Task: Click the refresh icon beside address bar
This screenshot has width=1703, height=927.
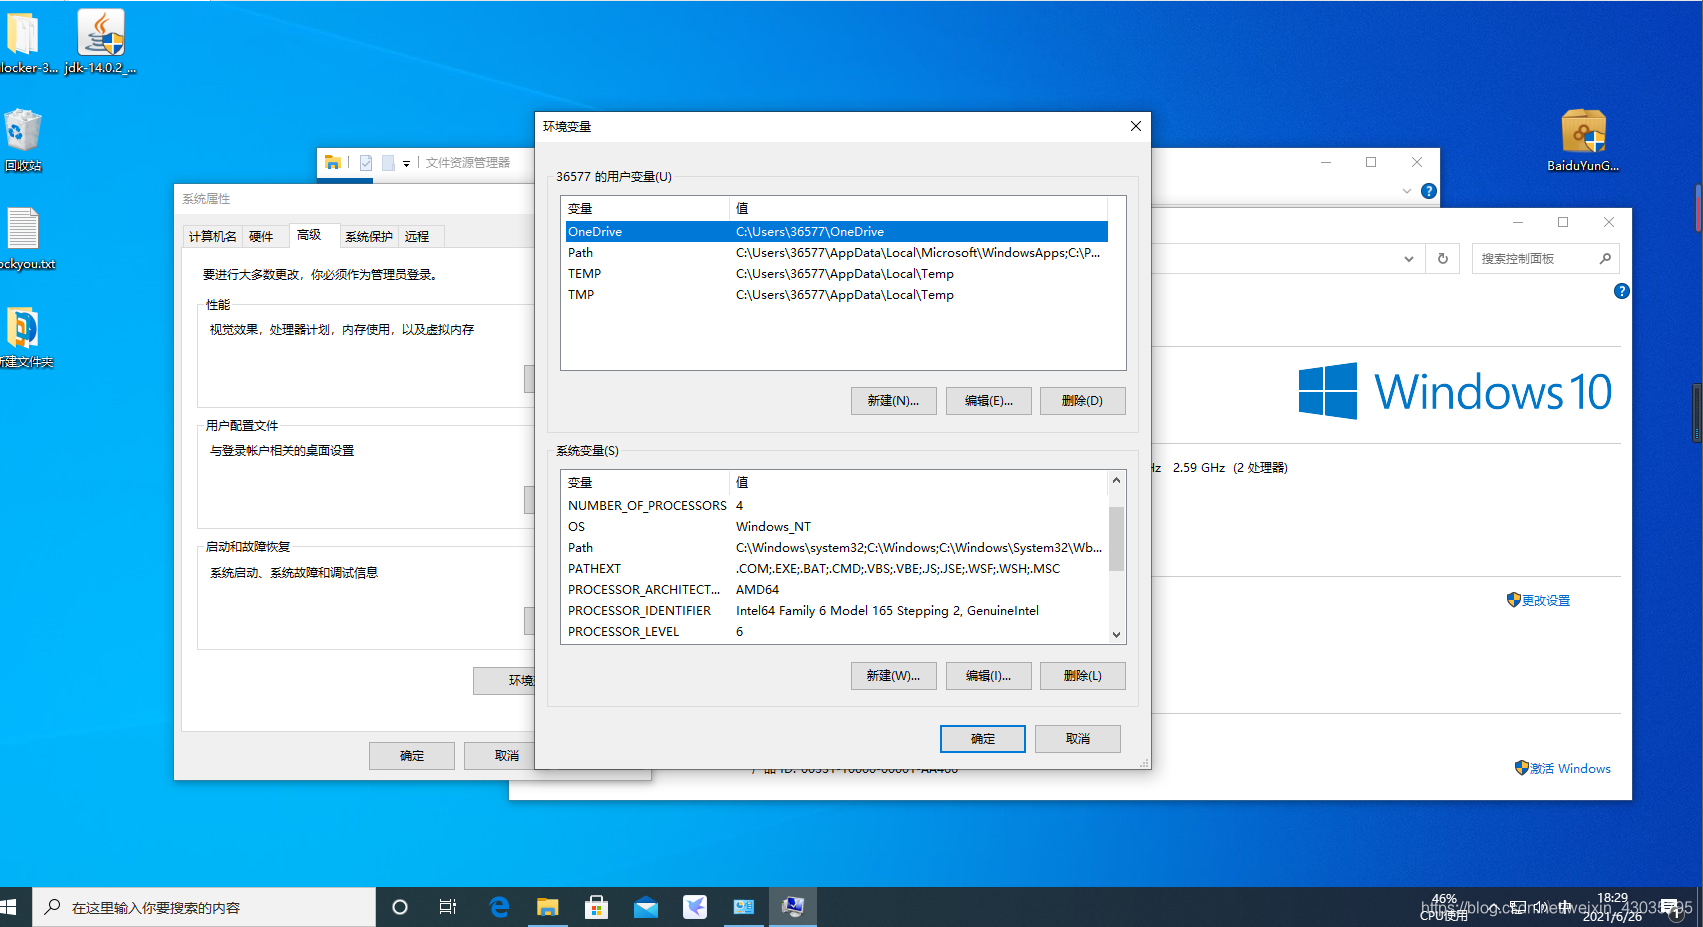Action: pyautogui.click(x=1442, y=258)
